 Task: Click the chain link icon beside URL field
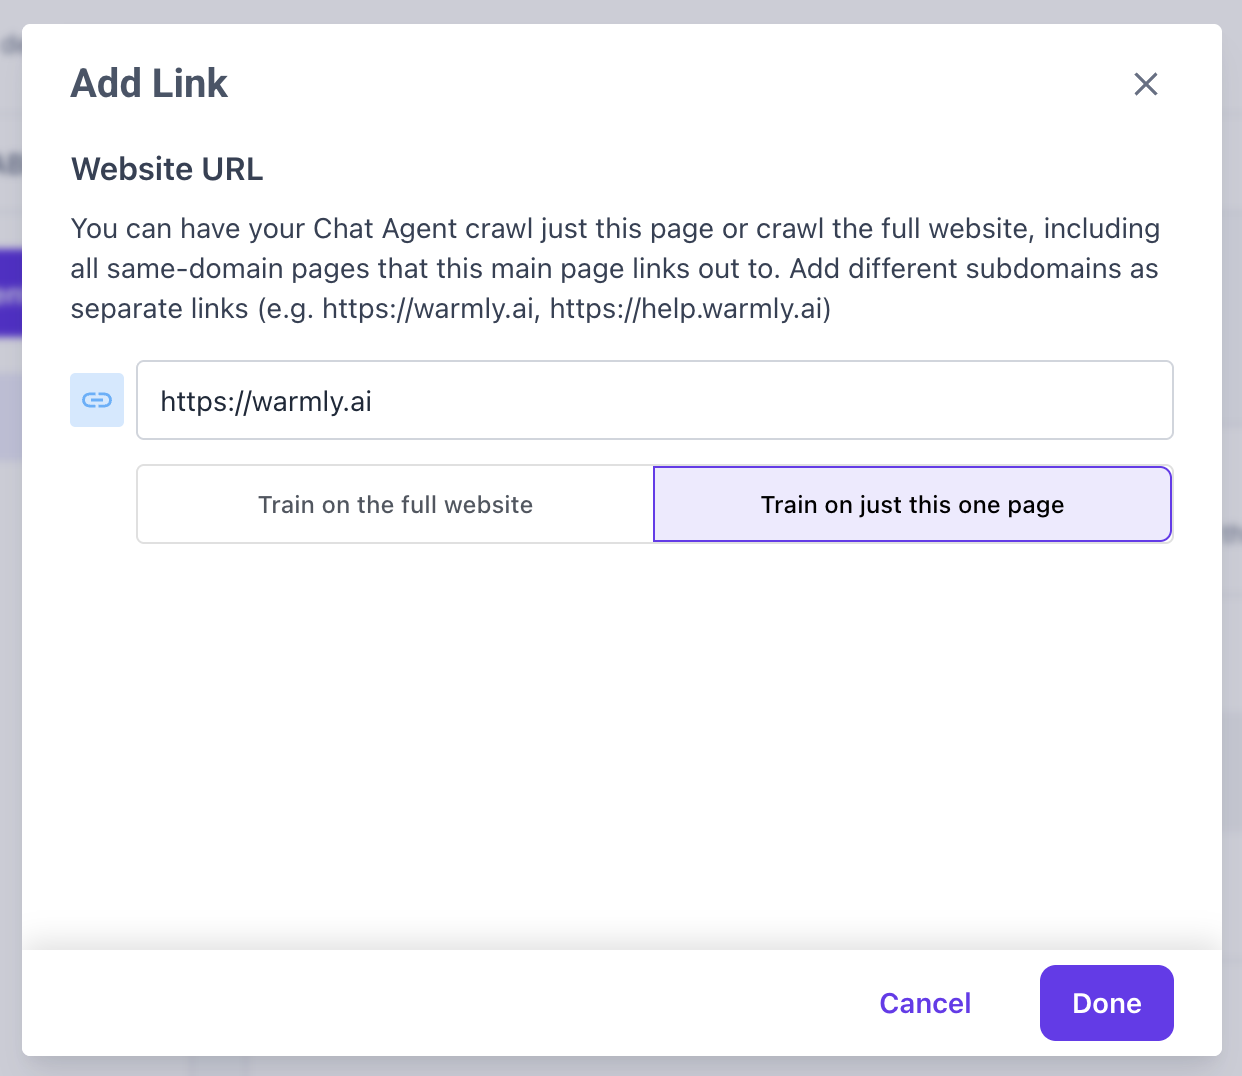coord(97,400)
